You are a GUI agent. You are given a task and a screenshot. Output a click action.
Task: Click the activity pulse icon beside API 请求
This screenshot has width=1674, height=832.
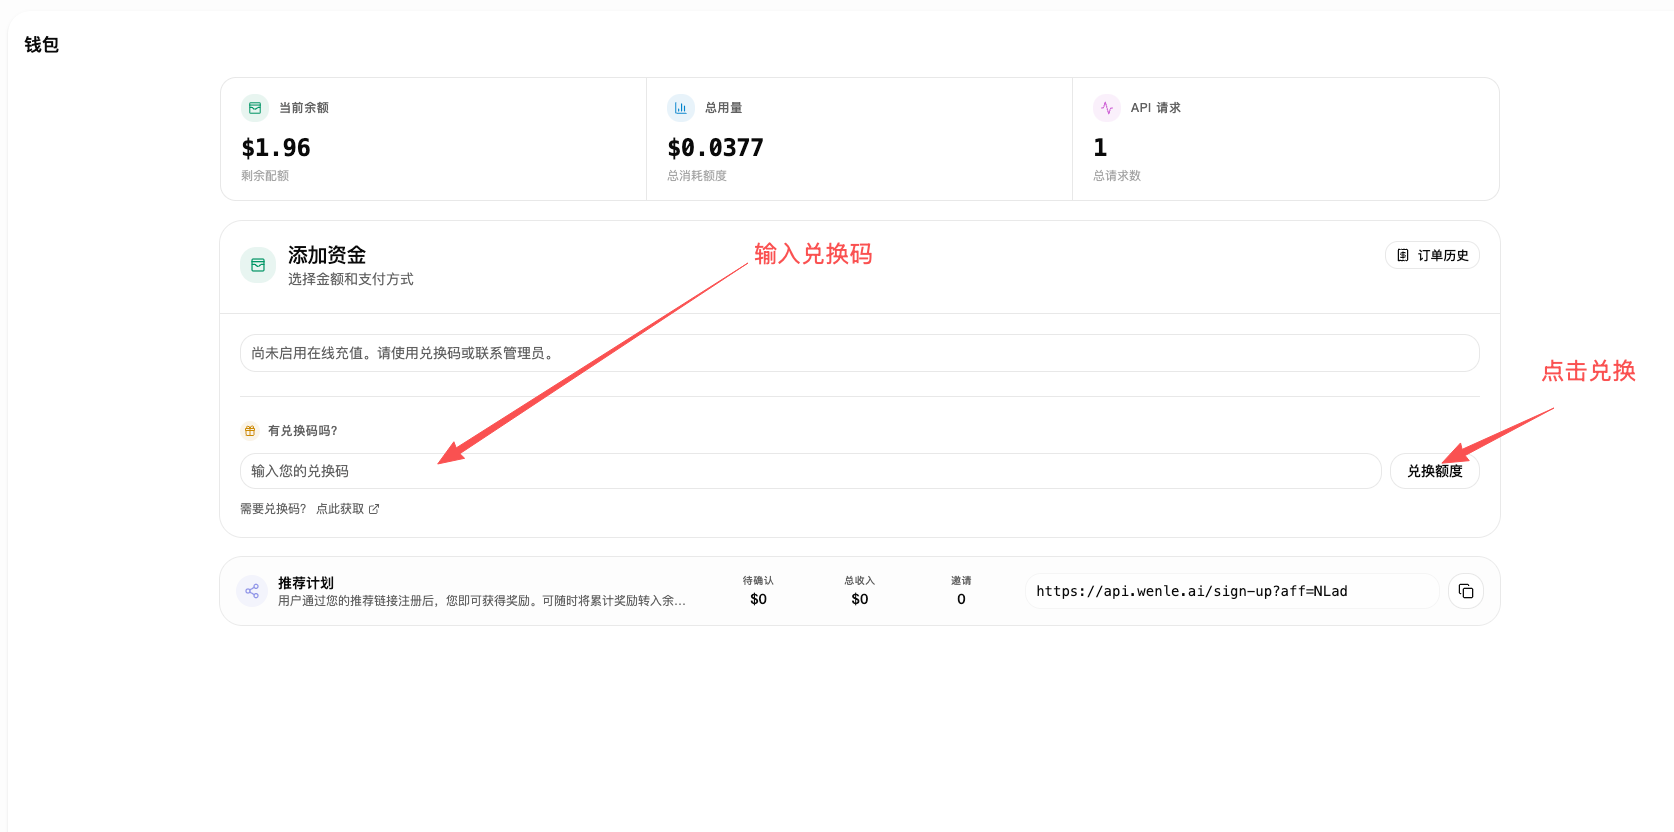(x=1107, y=108)
